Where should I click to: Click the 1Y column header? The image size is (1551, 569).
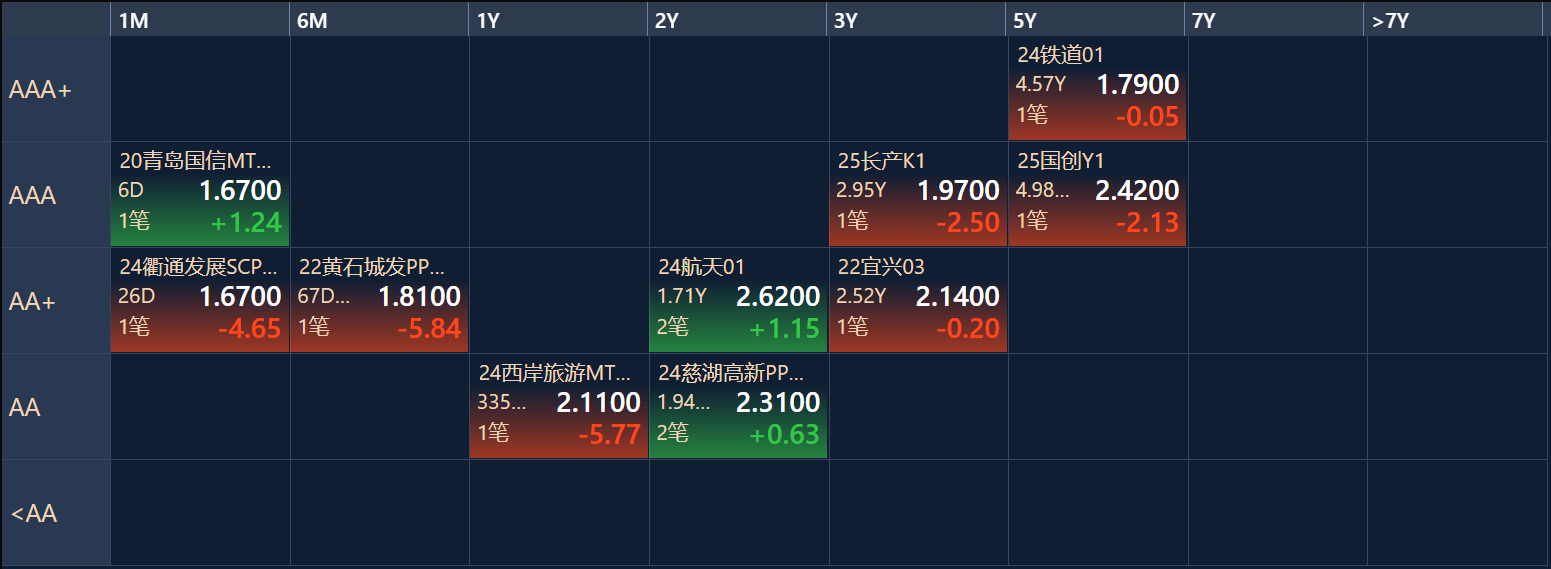[559, 20]
